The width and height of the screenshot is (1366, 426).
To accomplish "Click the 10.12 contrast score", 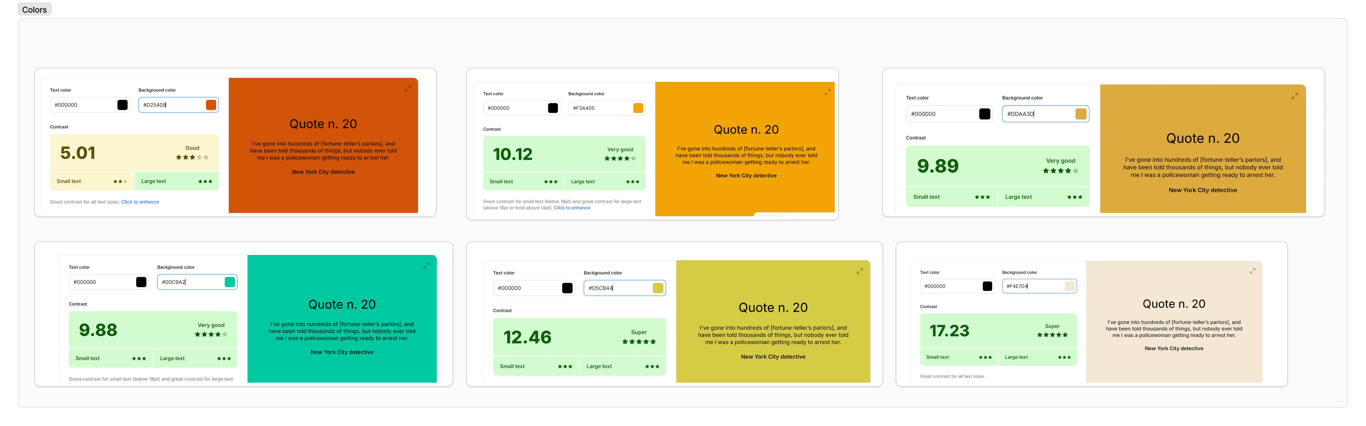I will [513, 154].
